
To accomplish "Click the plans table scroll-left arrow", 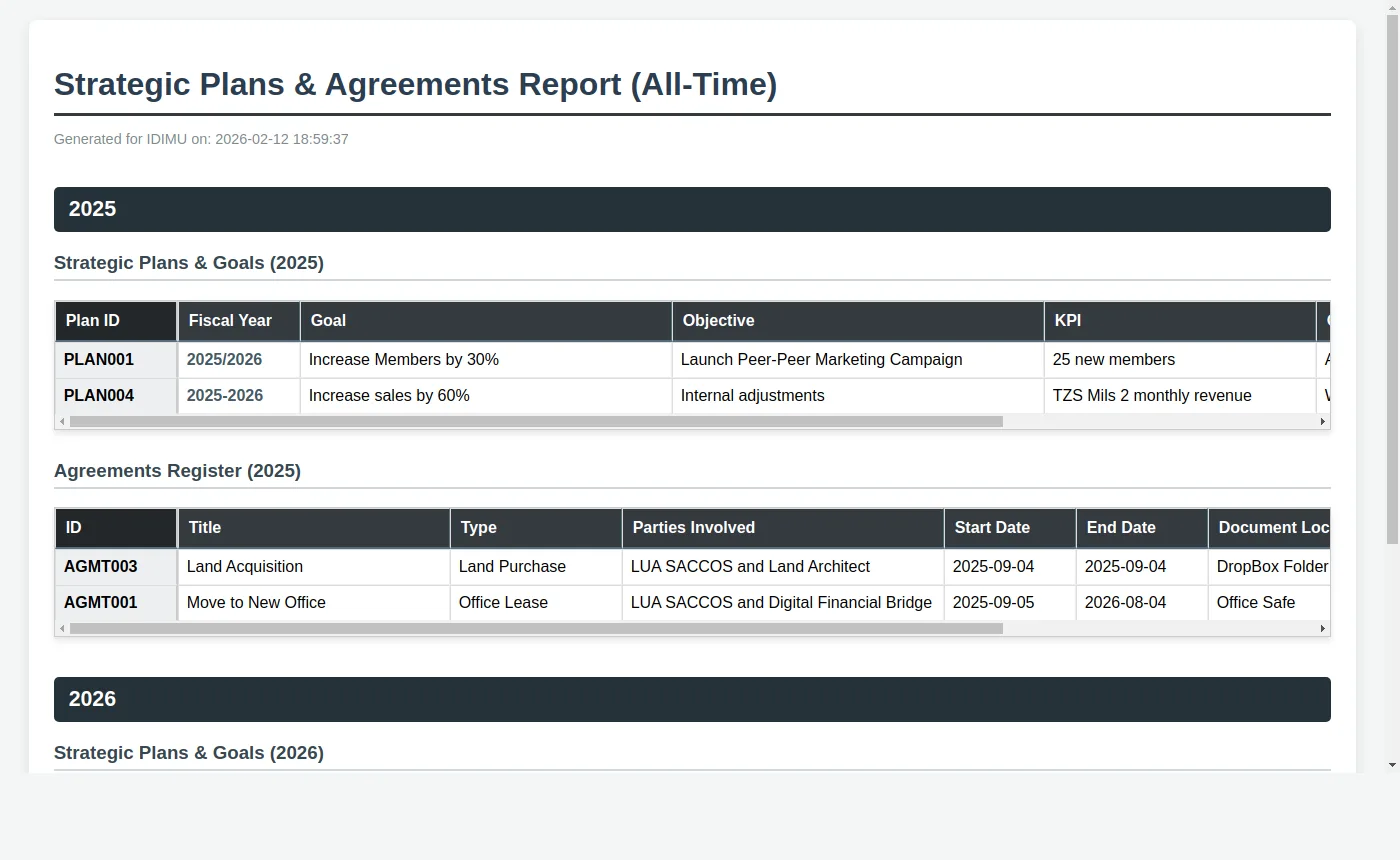I will click(62, 422).
